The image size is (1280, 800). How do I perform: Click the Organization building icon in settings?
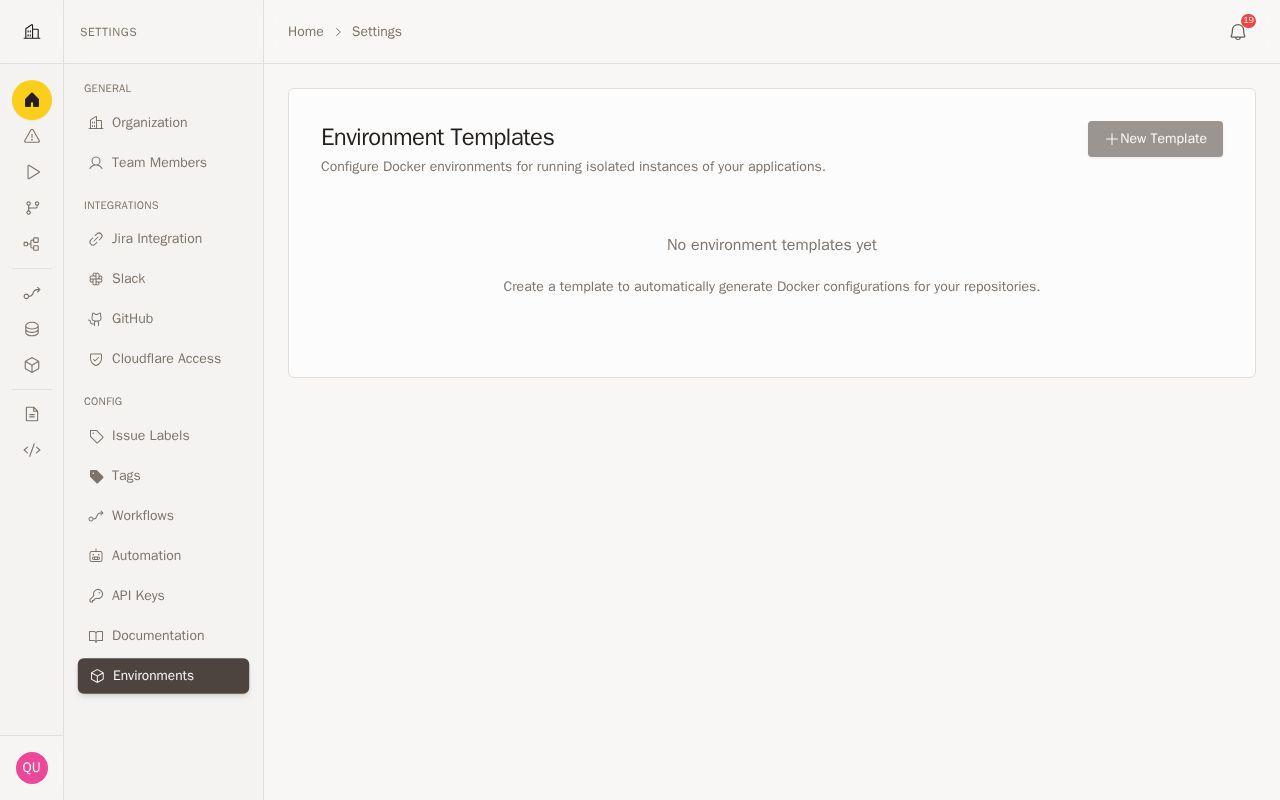point(96,123)
